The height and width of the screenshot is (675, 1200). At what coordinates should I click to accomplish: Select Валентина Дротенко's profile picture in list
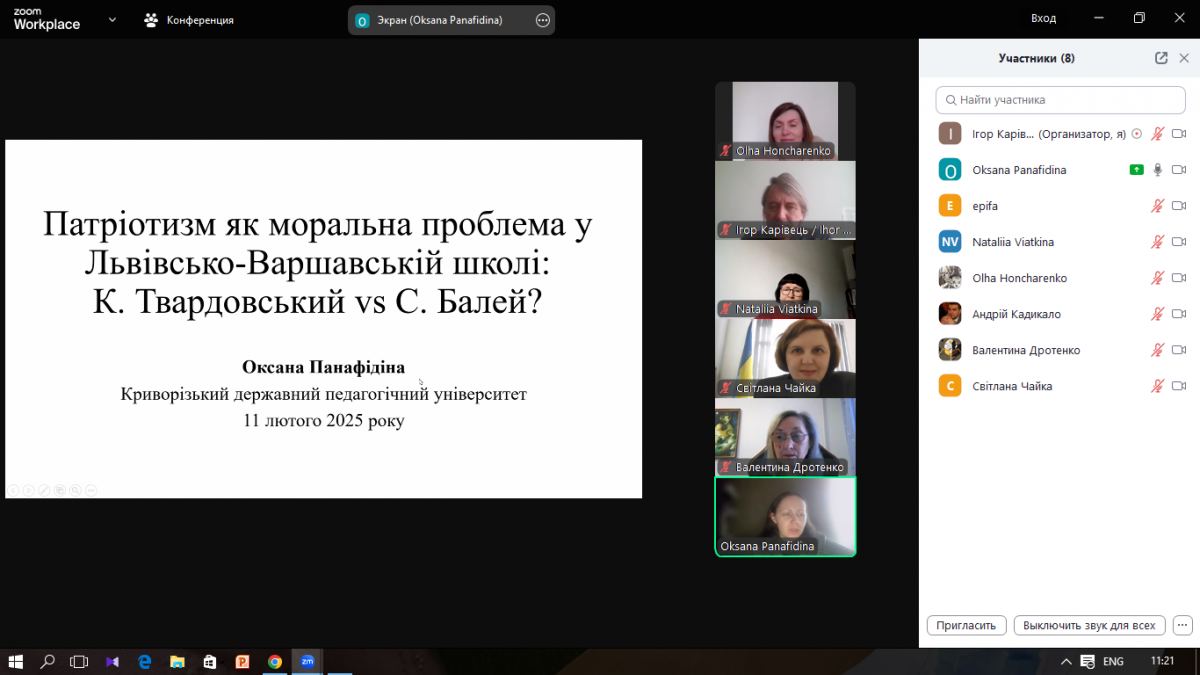click(x=950, y=350)
